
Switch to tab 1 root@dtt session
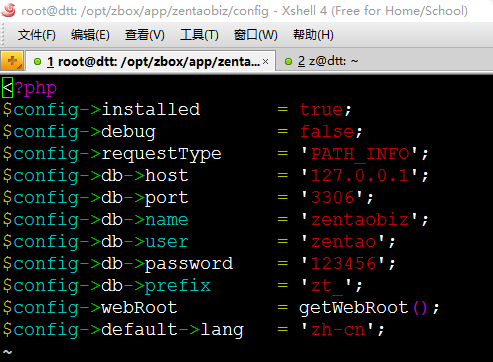[x=151, y=61]
